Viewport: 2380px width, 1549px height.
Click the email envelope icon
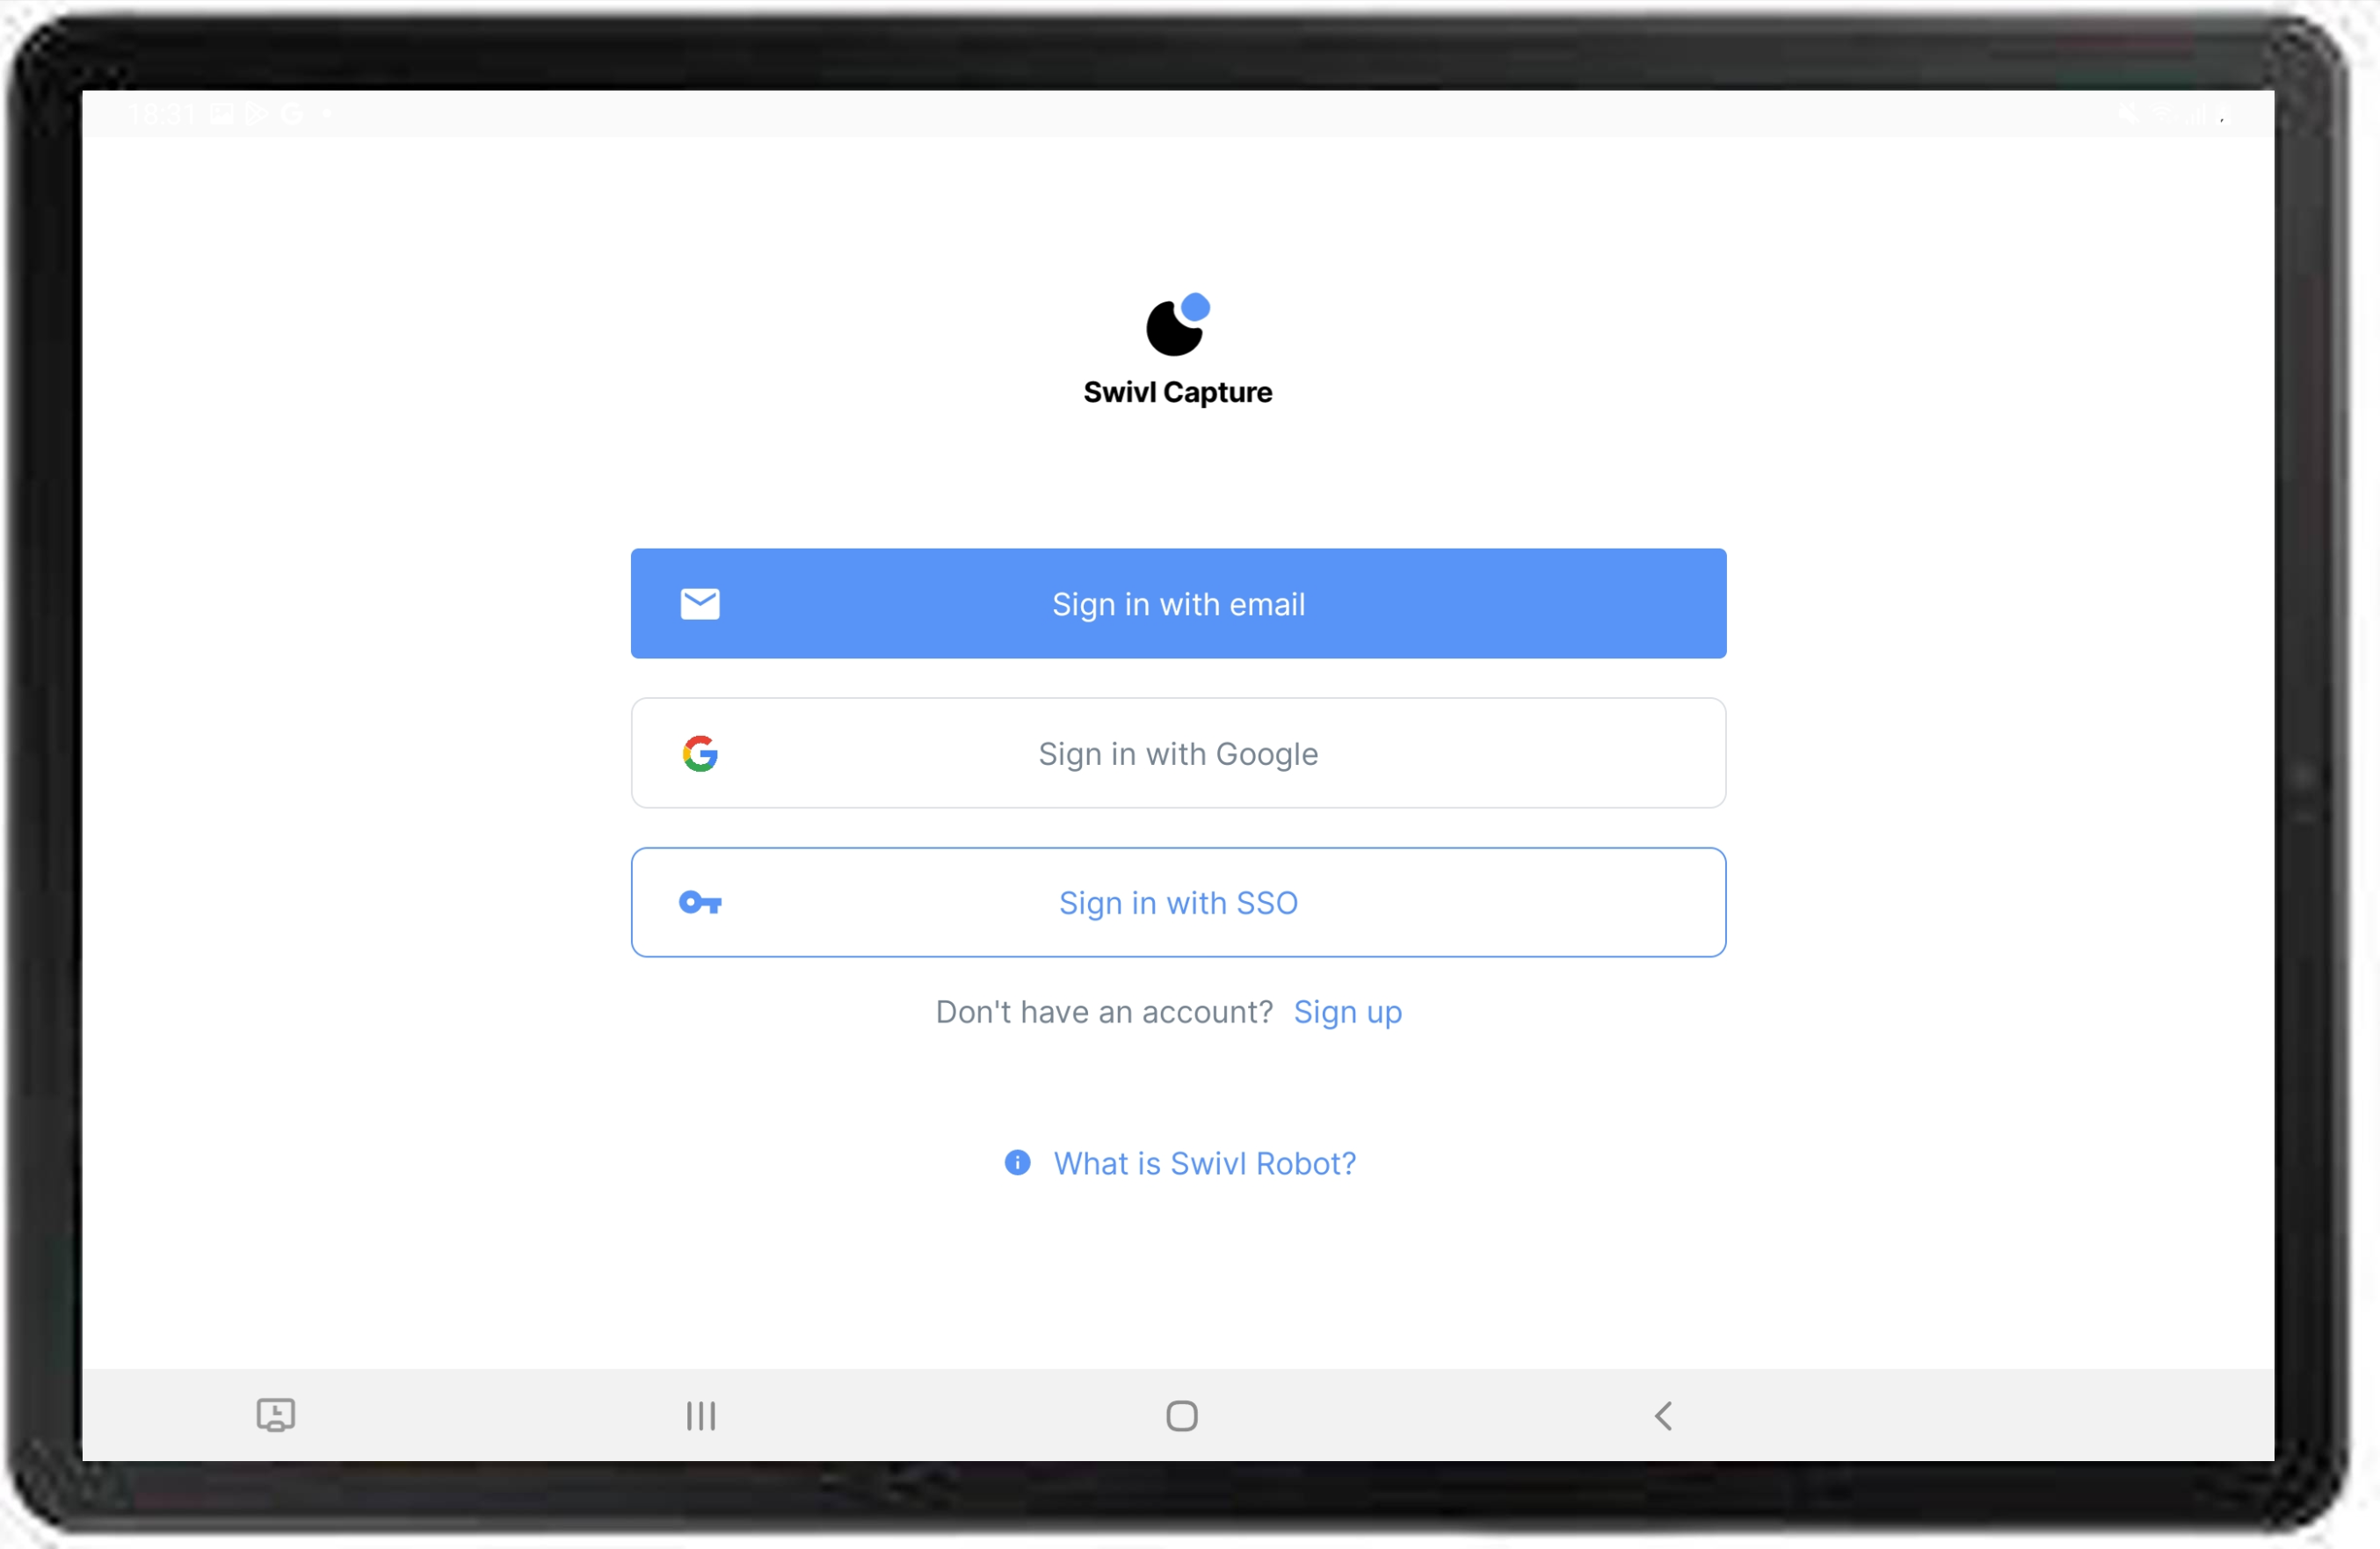point(700,602)
